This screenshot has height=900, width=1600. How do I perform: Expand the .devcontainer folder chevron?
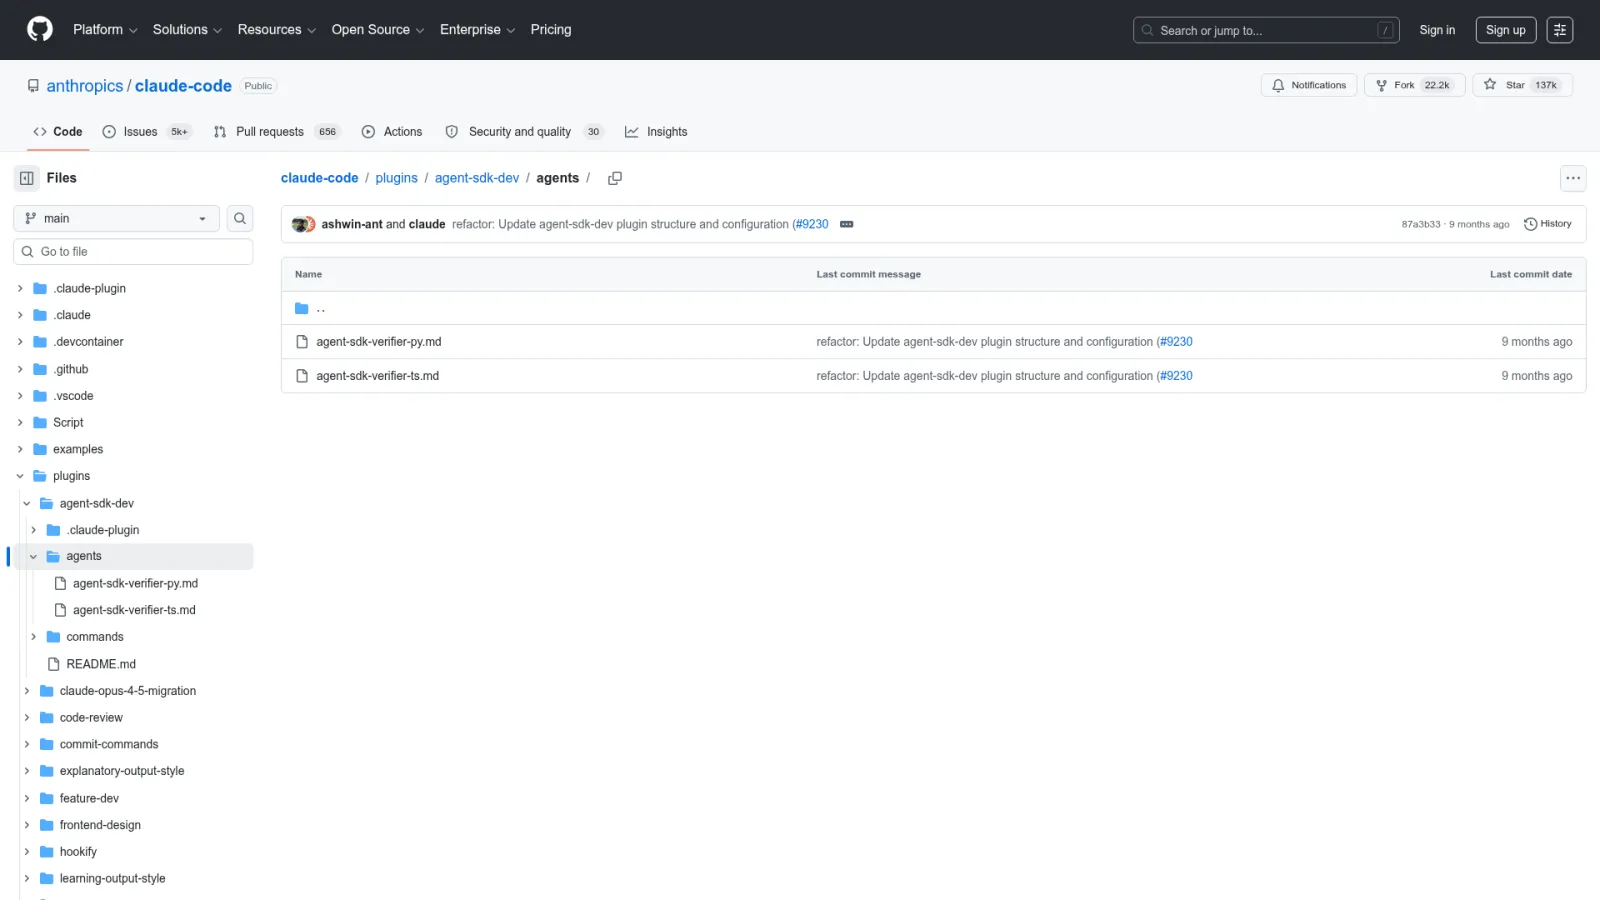coord(20,342)
